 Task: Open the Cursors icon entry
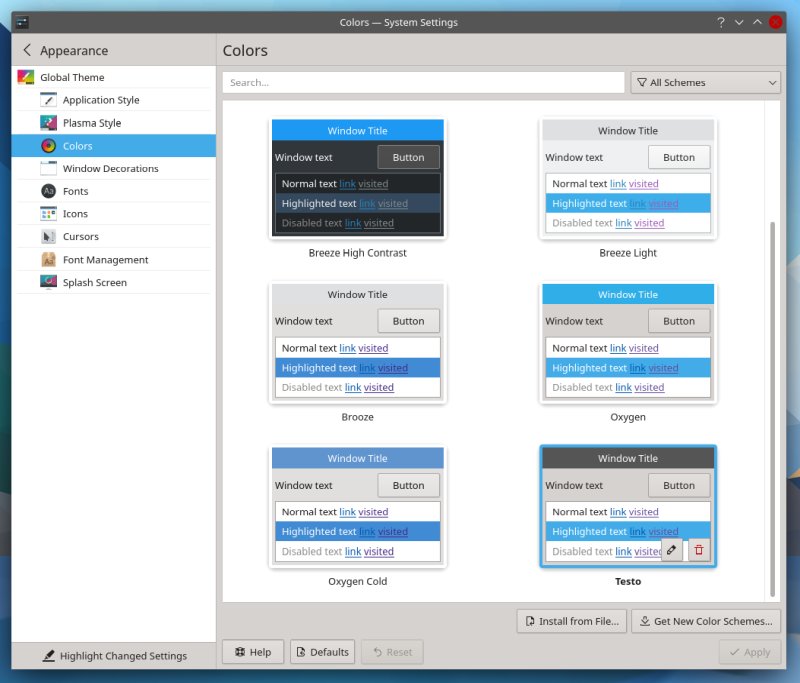pyautogui.click(x=48, y=237)
